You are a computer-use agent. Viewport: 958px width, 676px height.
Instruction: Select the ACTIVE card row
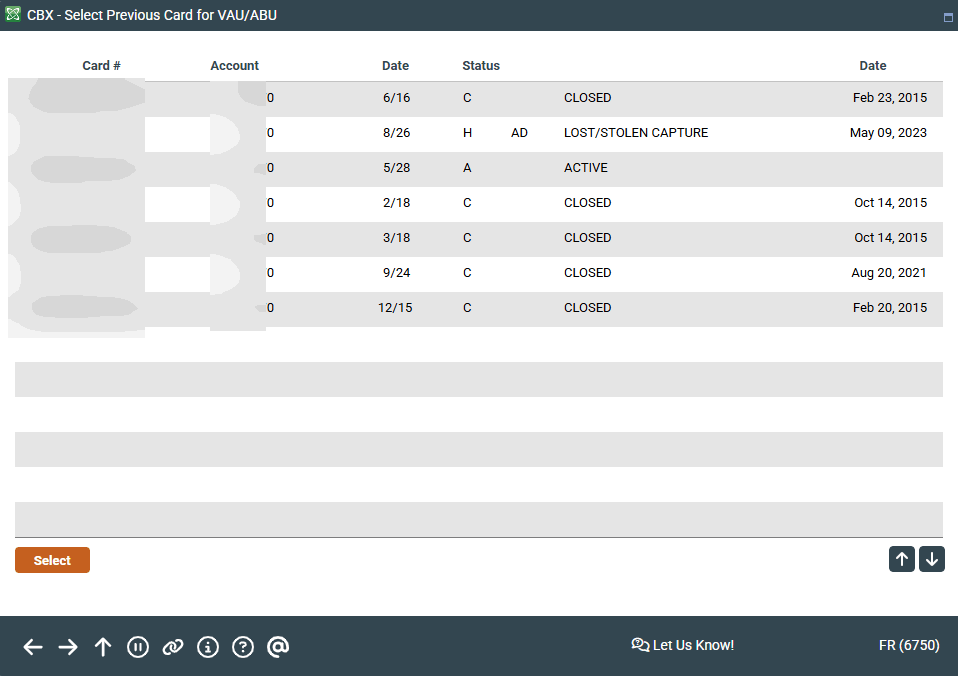point(585,168)
